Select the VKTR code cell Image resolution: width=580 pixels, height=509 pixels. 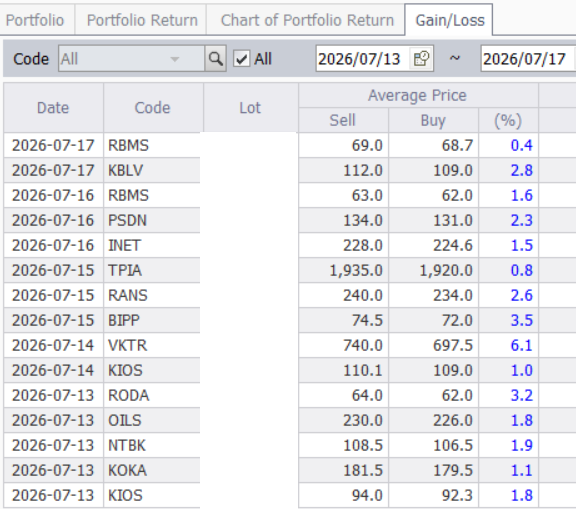coord(152,345)
